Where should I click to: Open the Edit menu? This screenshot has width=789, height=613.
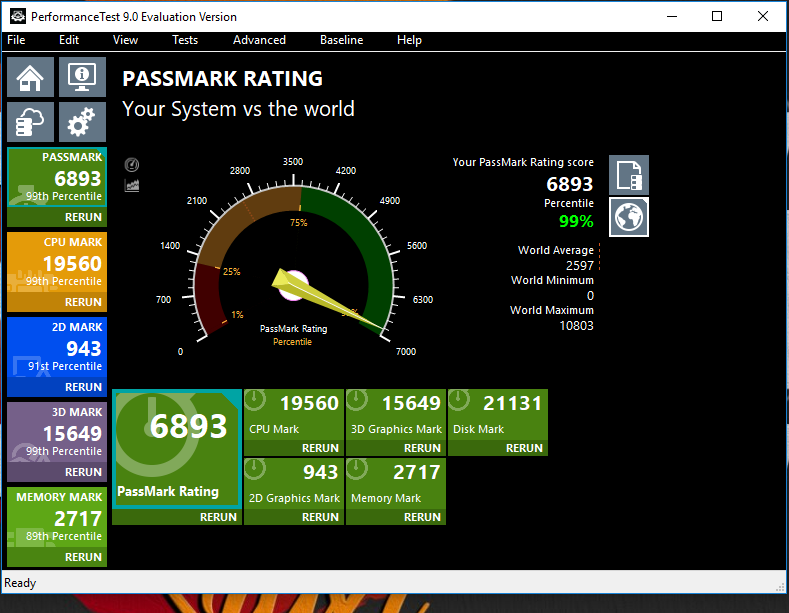(69, 40)
